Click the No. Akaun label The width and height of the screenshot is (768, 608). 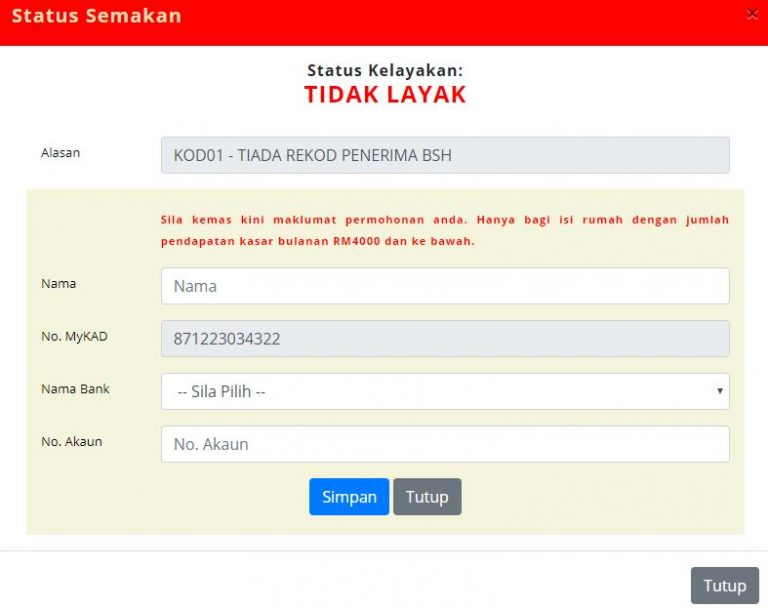coord(72,441)
